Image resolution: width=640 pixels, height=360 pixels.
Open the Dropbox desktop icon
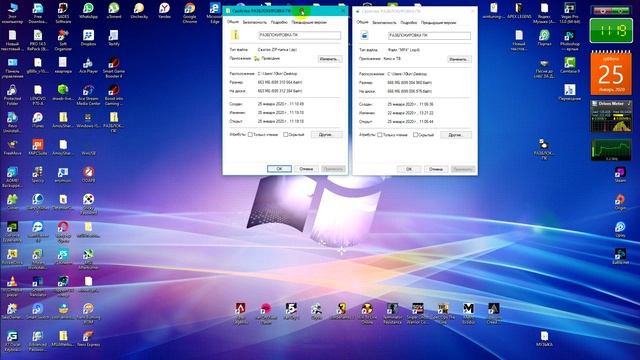(x=88, y=38)
